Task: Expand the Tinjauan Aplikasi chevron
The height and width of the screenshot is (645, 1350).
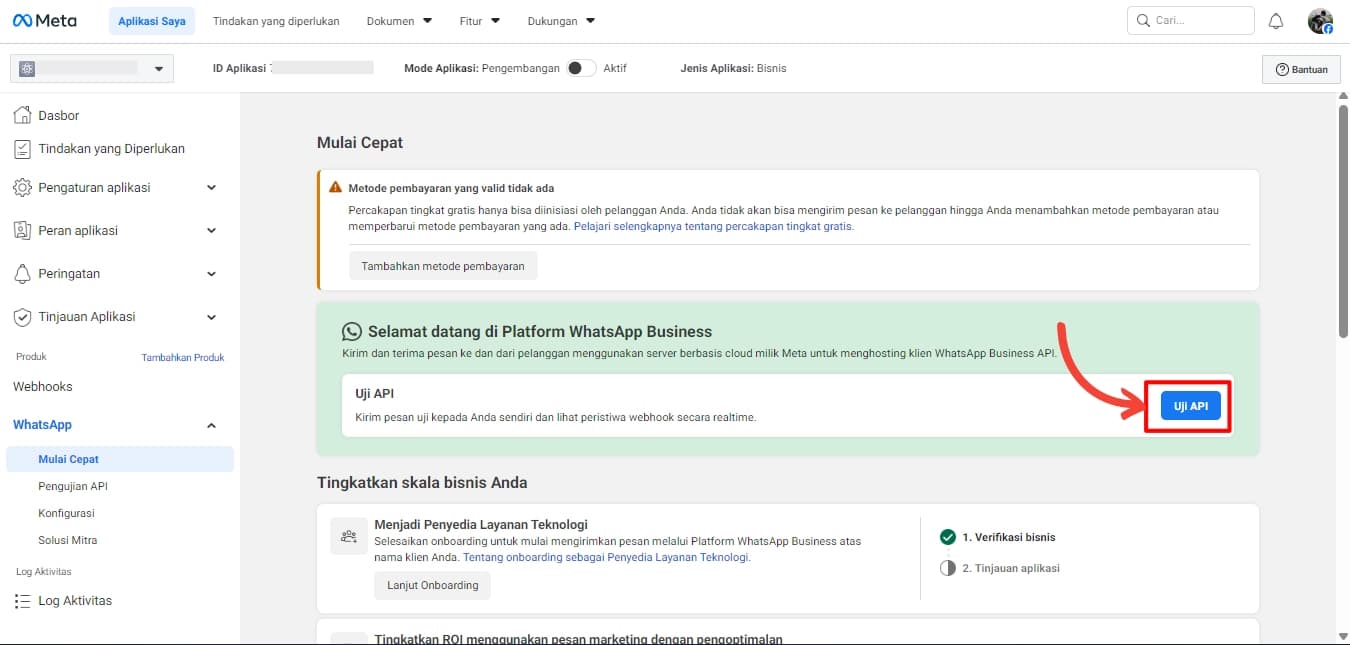Action: click(x=211, y=317)
